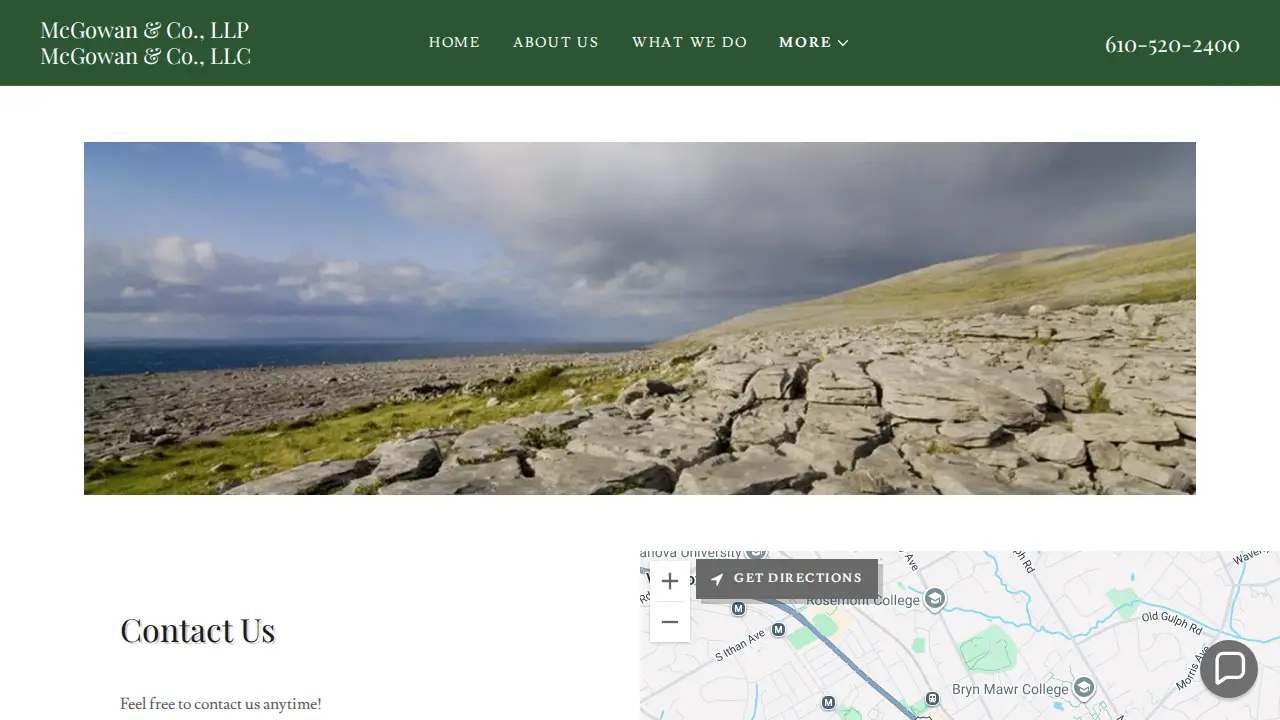Open the WHAT WE DO page
1280x720 pixels.
pyautogui.click(x=690, y=42)
